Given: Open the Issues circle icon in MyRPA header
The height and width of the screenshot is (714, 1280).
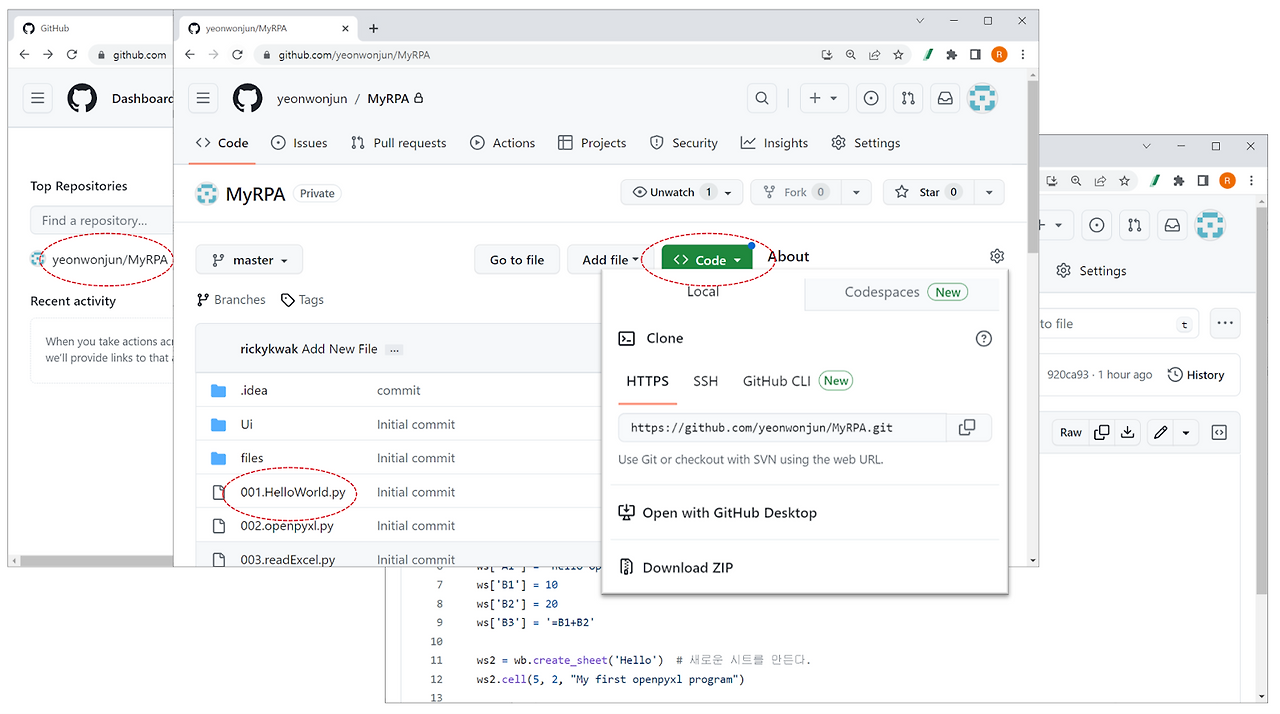Looking at the screenshot, I should click(x=871, y=98).
